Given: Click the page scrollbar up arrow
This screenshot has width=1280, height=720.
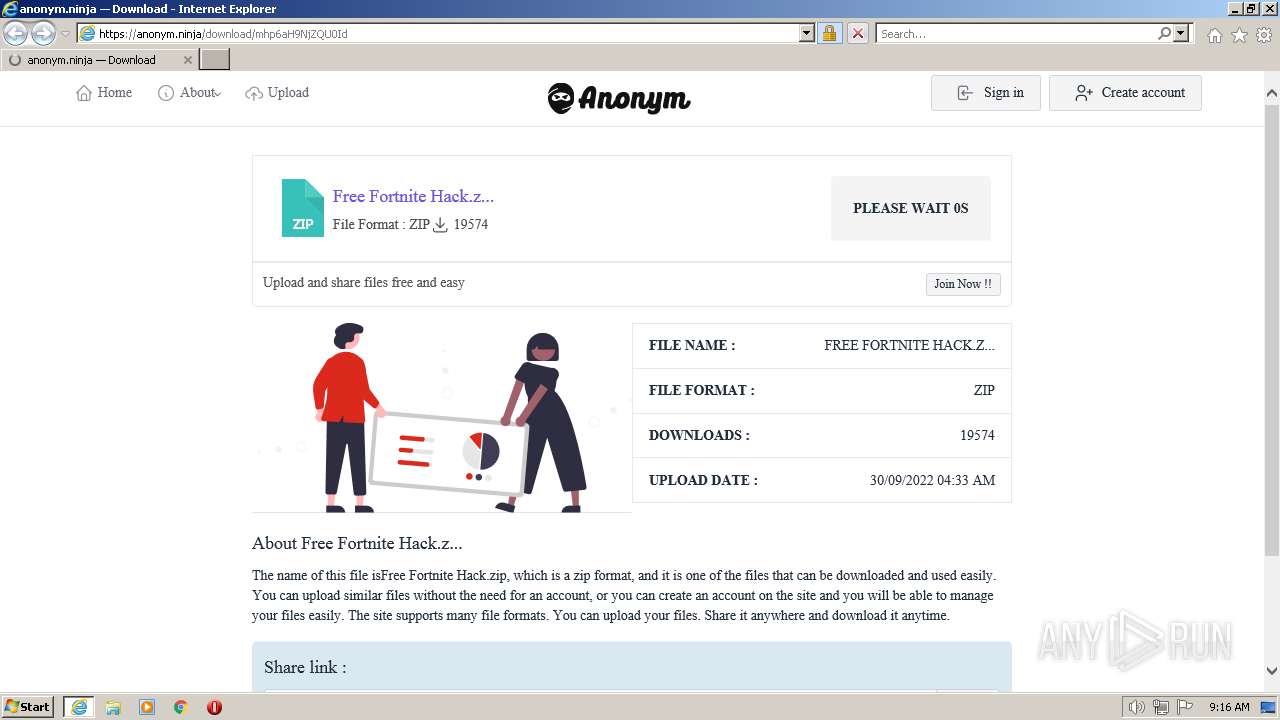Looking at the screenshot, I should pyautogui.click(x=1272, y=93).
